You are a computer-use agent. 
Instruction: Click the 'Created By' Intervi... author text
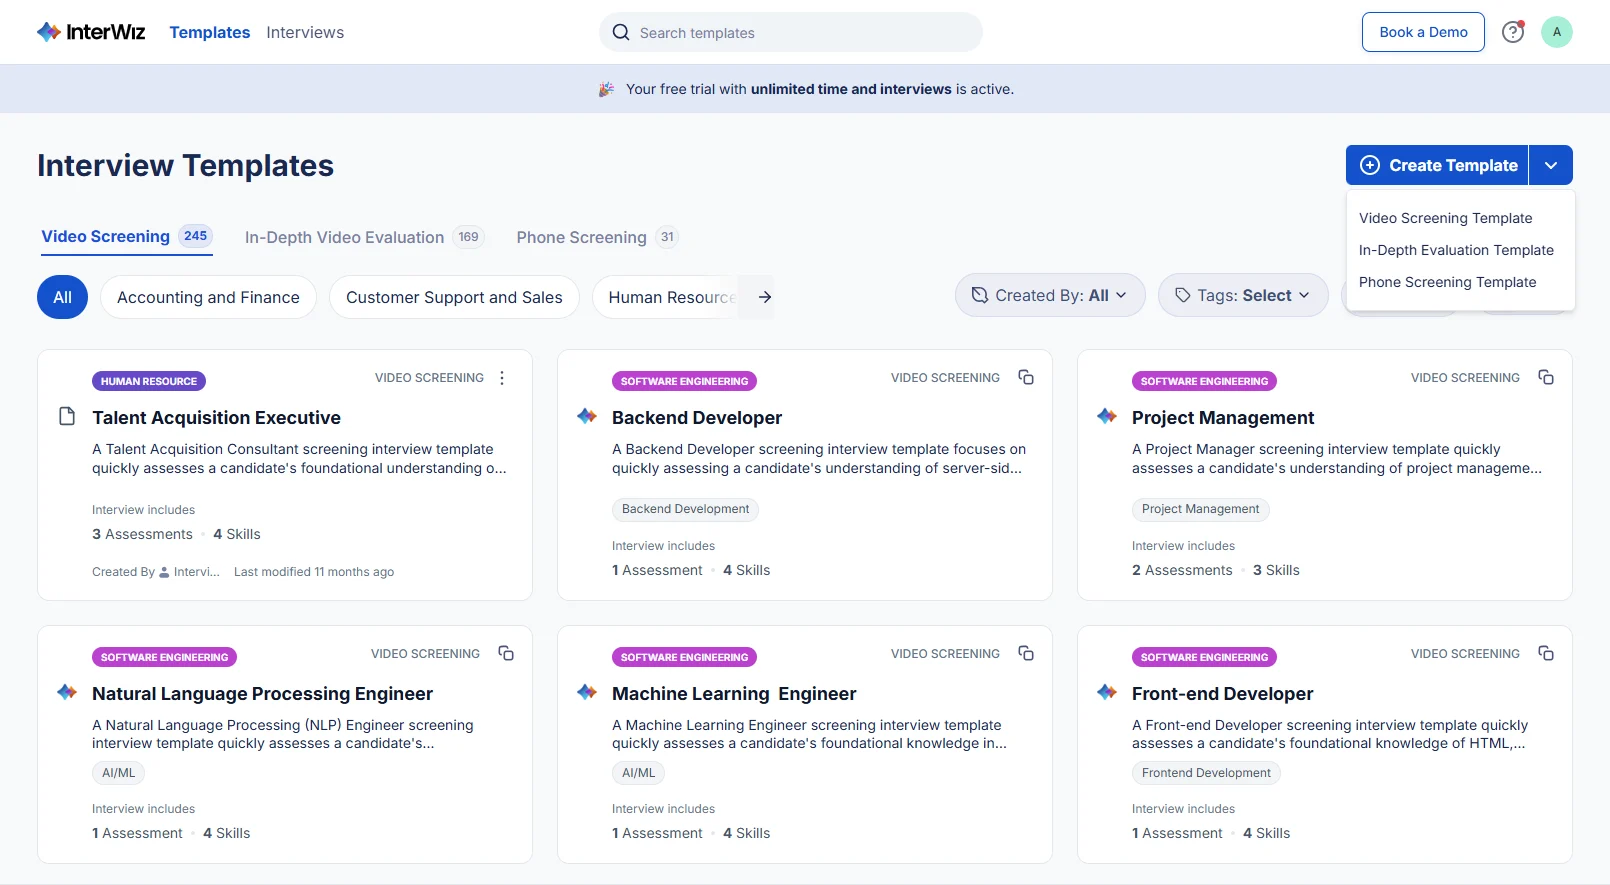pos(156,572)
